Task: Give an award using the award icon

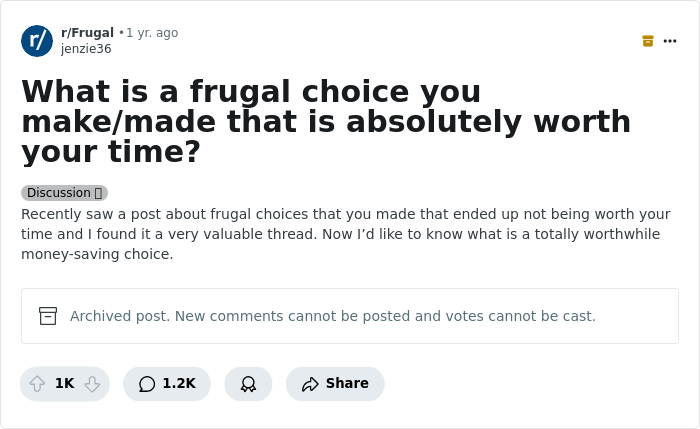Action: pyautogui.click(x=248, y=384)
